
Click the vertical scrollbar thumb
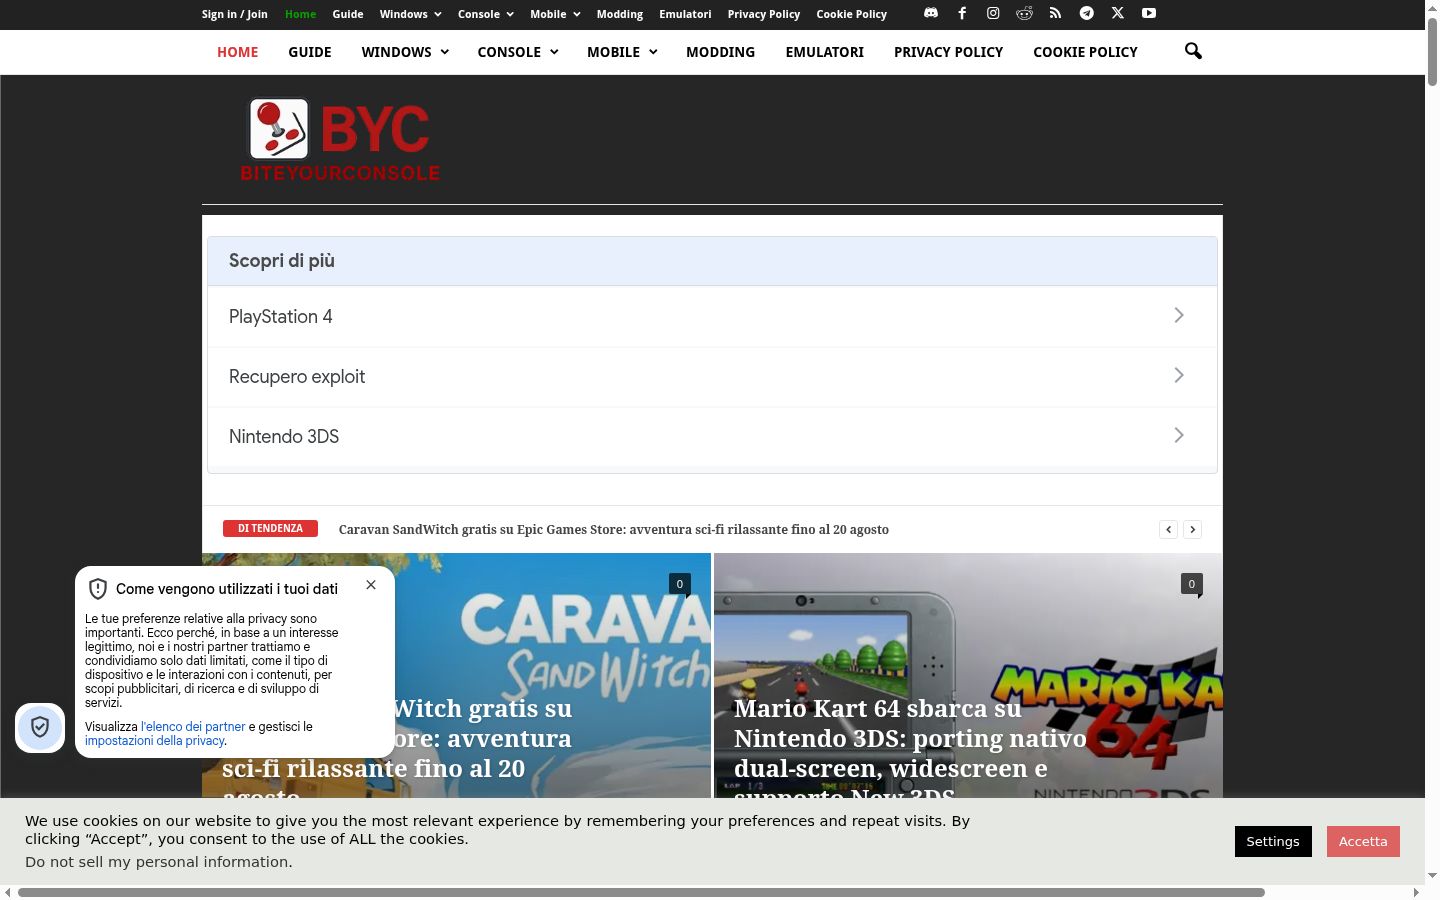pyautogui.click(x=1432, y=52)
